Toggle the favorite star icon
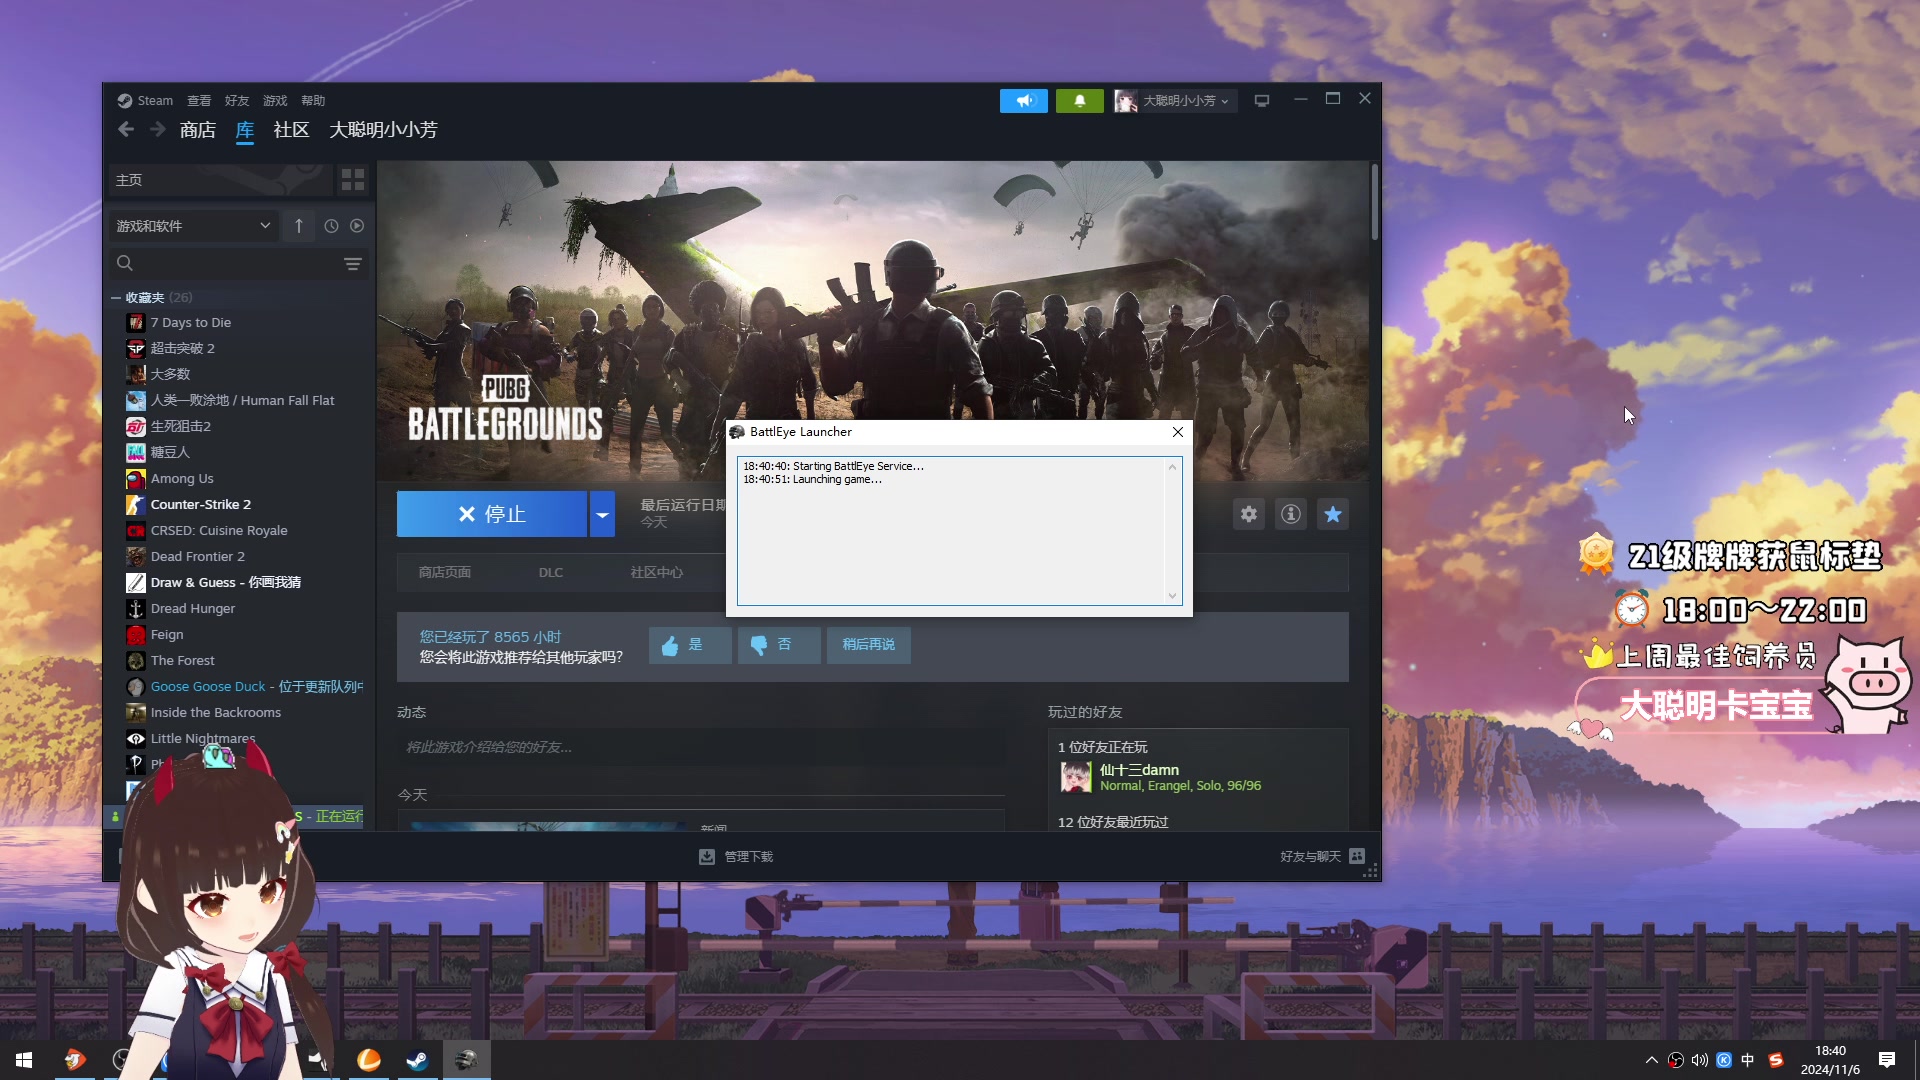Image resolution: width=1920 pixels, height=1080 pixels. 1333,514
